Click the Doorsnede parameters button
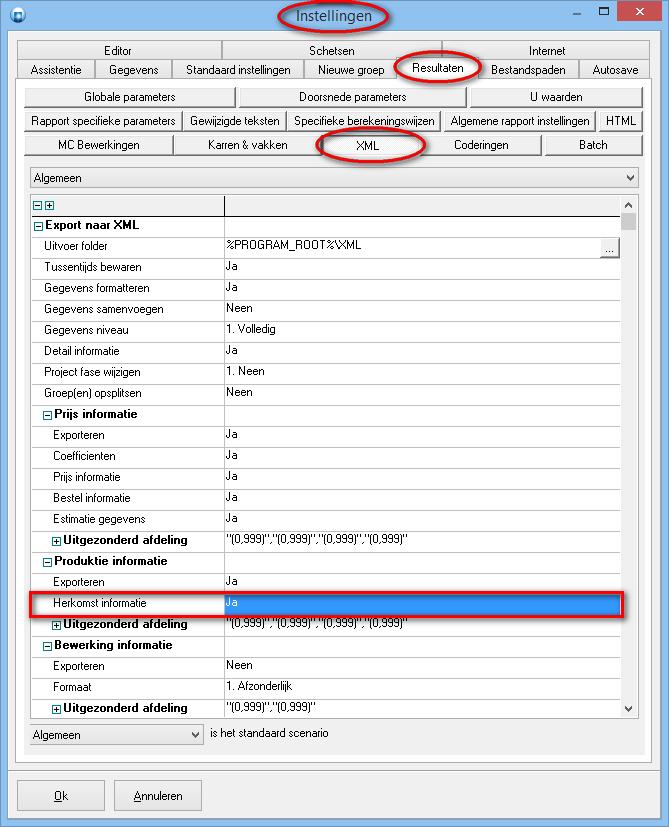This screenshot has width=669, height=827. pos(352,97)
